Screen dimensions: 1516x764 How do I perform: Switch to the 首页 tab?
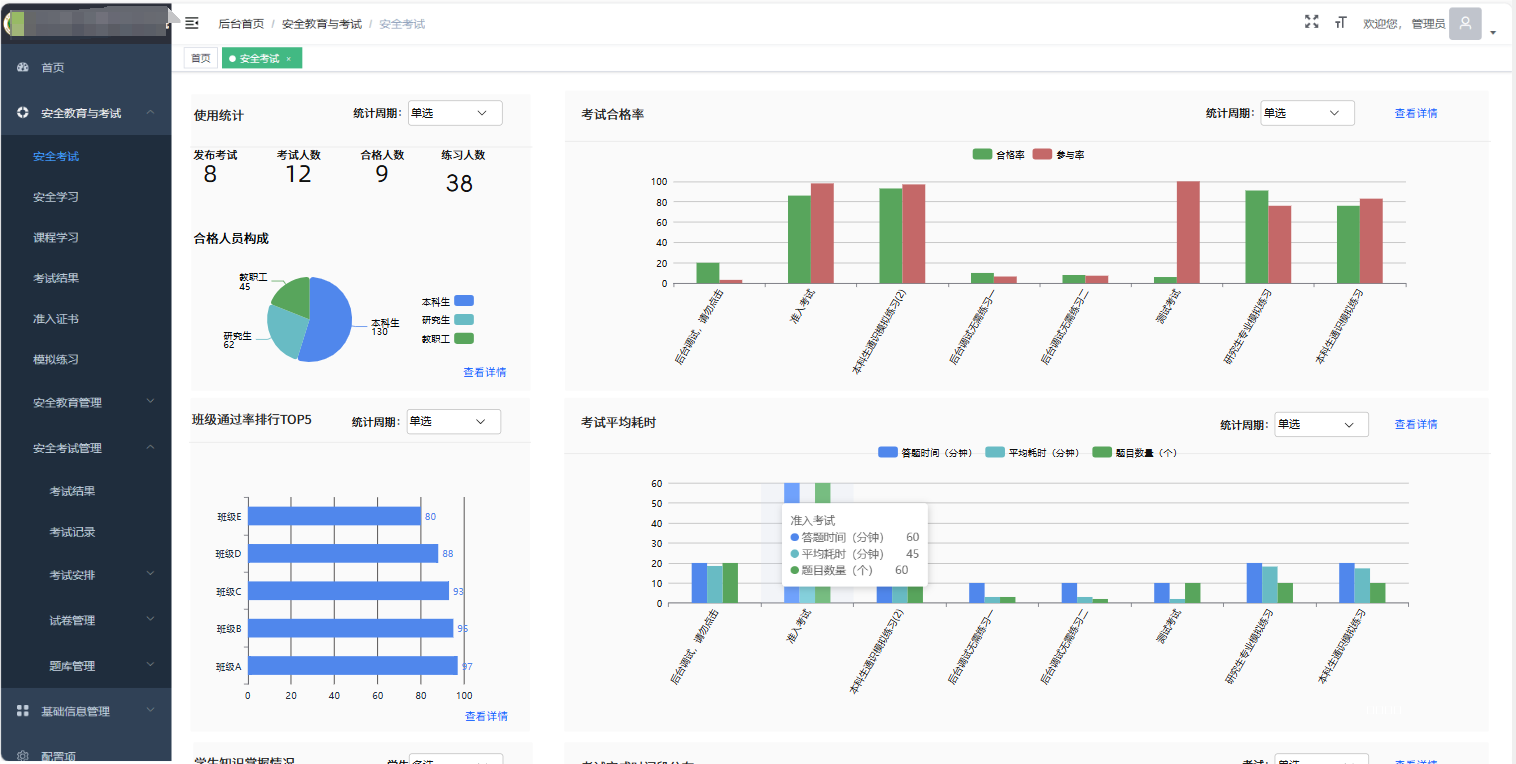click(201, 59)
